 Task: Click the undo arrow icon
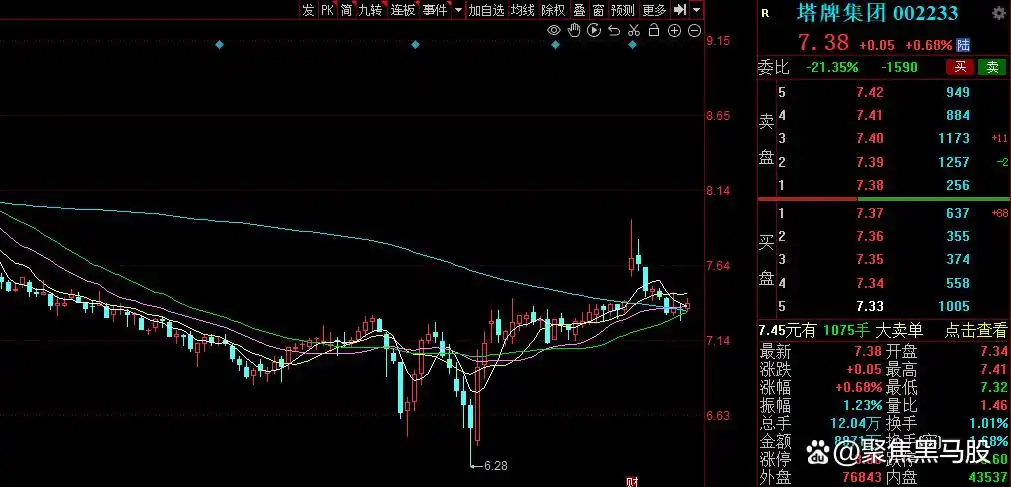coord(614,30)
